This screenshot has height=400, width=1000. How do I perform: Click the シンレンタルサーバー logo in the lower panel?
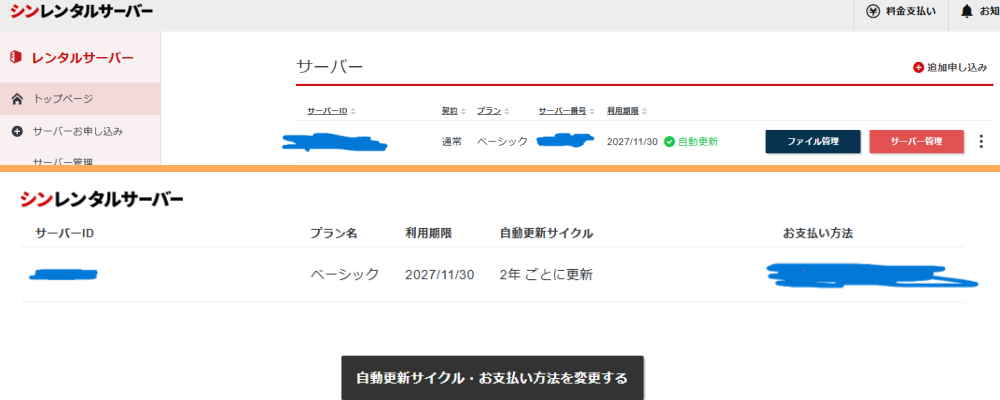(x=102, y=200)
